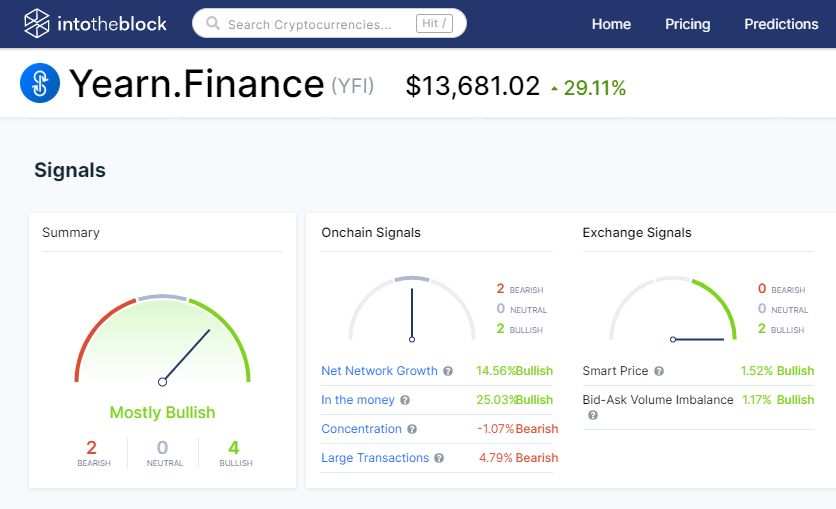Click the green price-up triangle indicator
Image resolution: width=836 pixels, height=509 pixels.
[554, 89]
